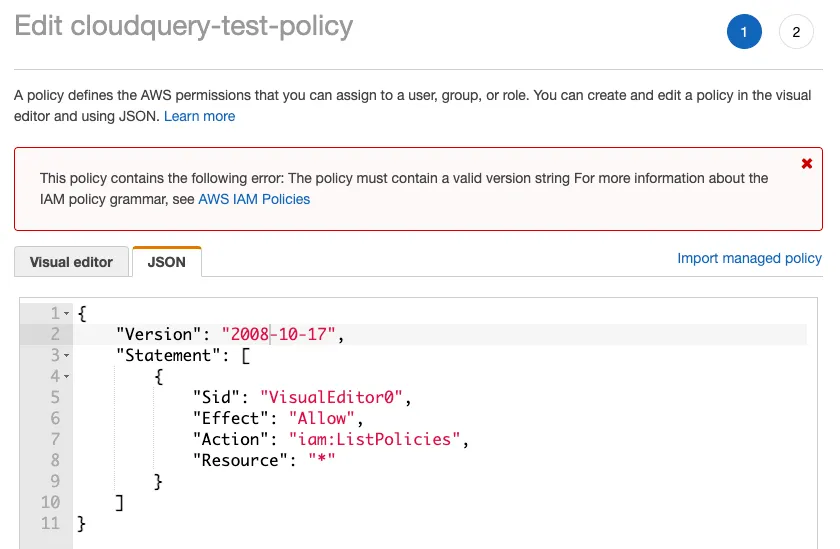Screen dimensions: 840x549
Task: Go to step 2 indicator
Action: [796, 32]
